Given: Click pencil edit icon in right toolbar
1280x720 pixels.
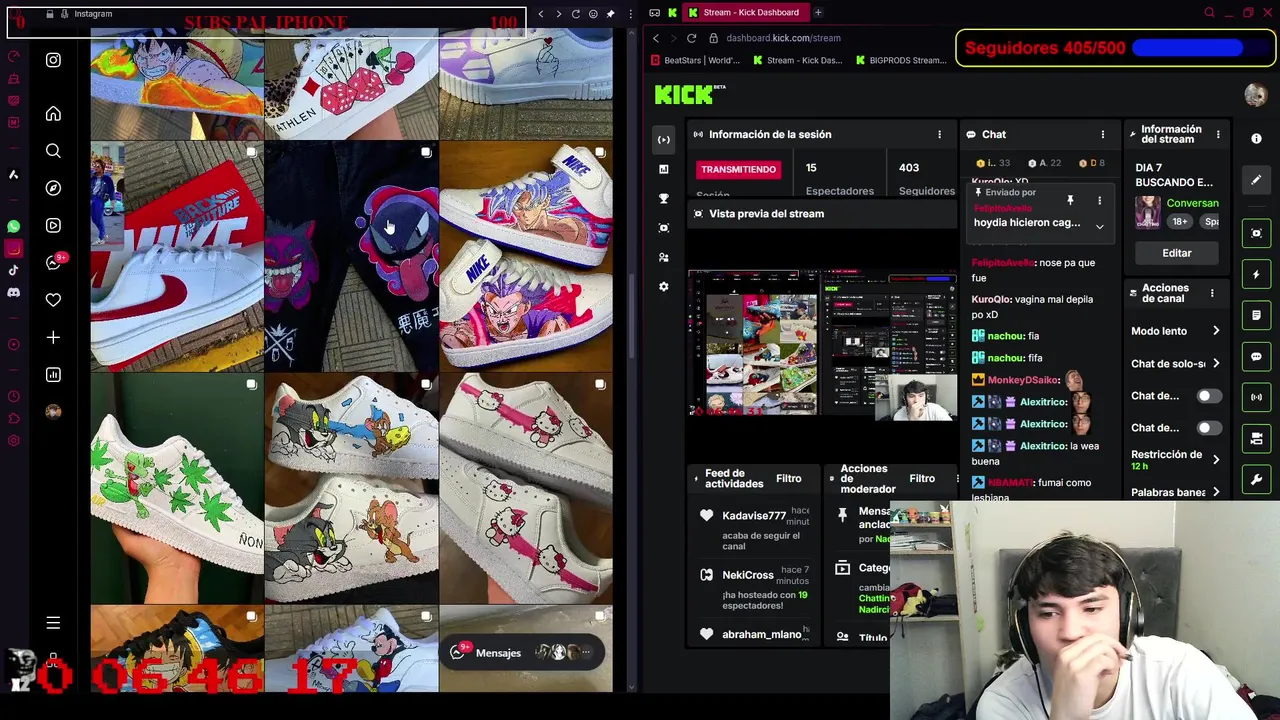Looking at the screenshot, I should (x=1257, y=180).
